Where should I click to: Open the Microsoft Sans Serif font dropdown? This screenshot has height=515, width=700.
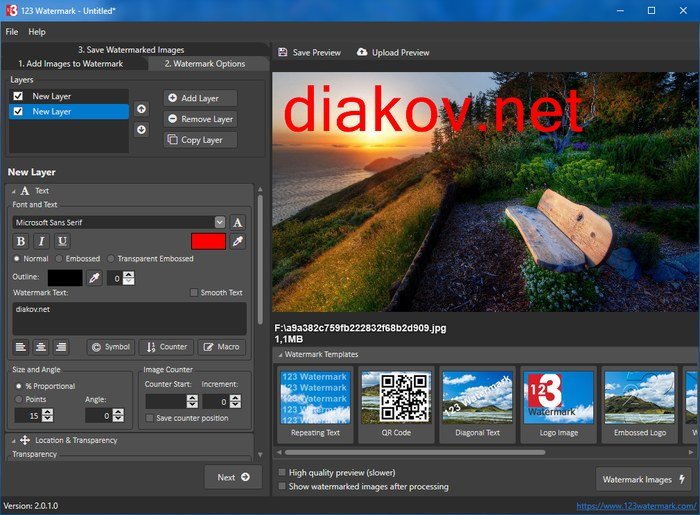[x=219, y=222]
